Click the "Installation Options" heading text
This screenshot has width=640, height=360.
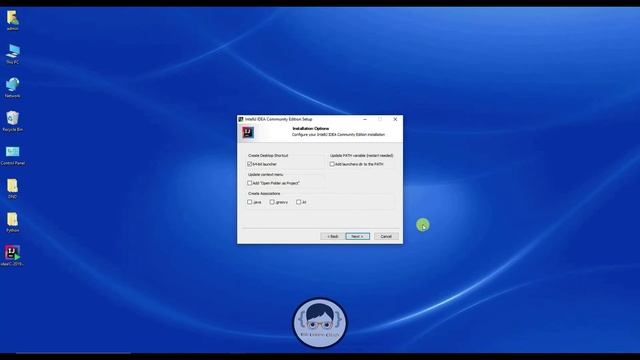coord(311,129)
